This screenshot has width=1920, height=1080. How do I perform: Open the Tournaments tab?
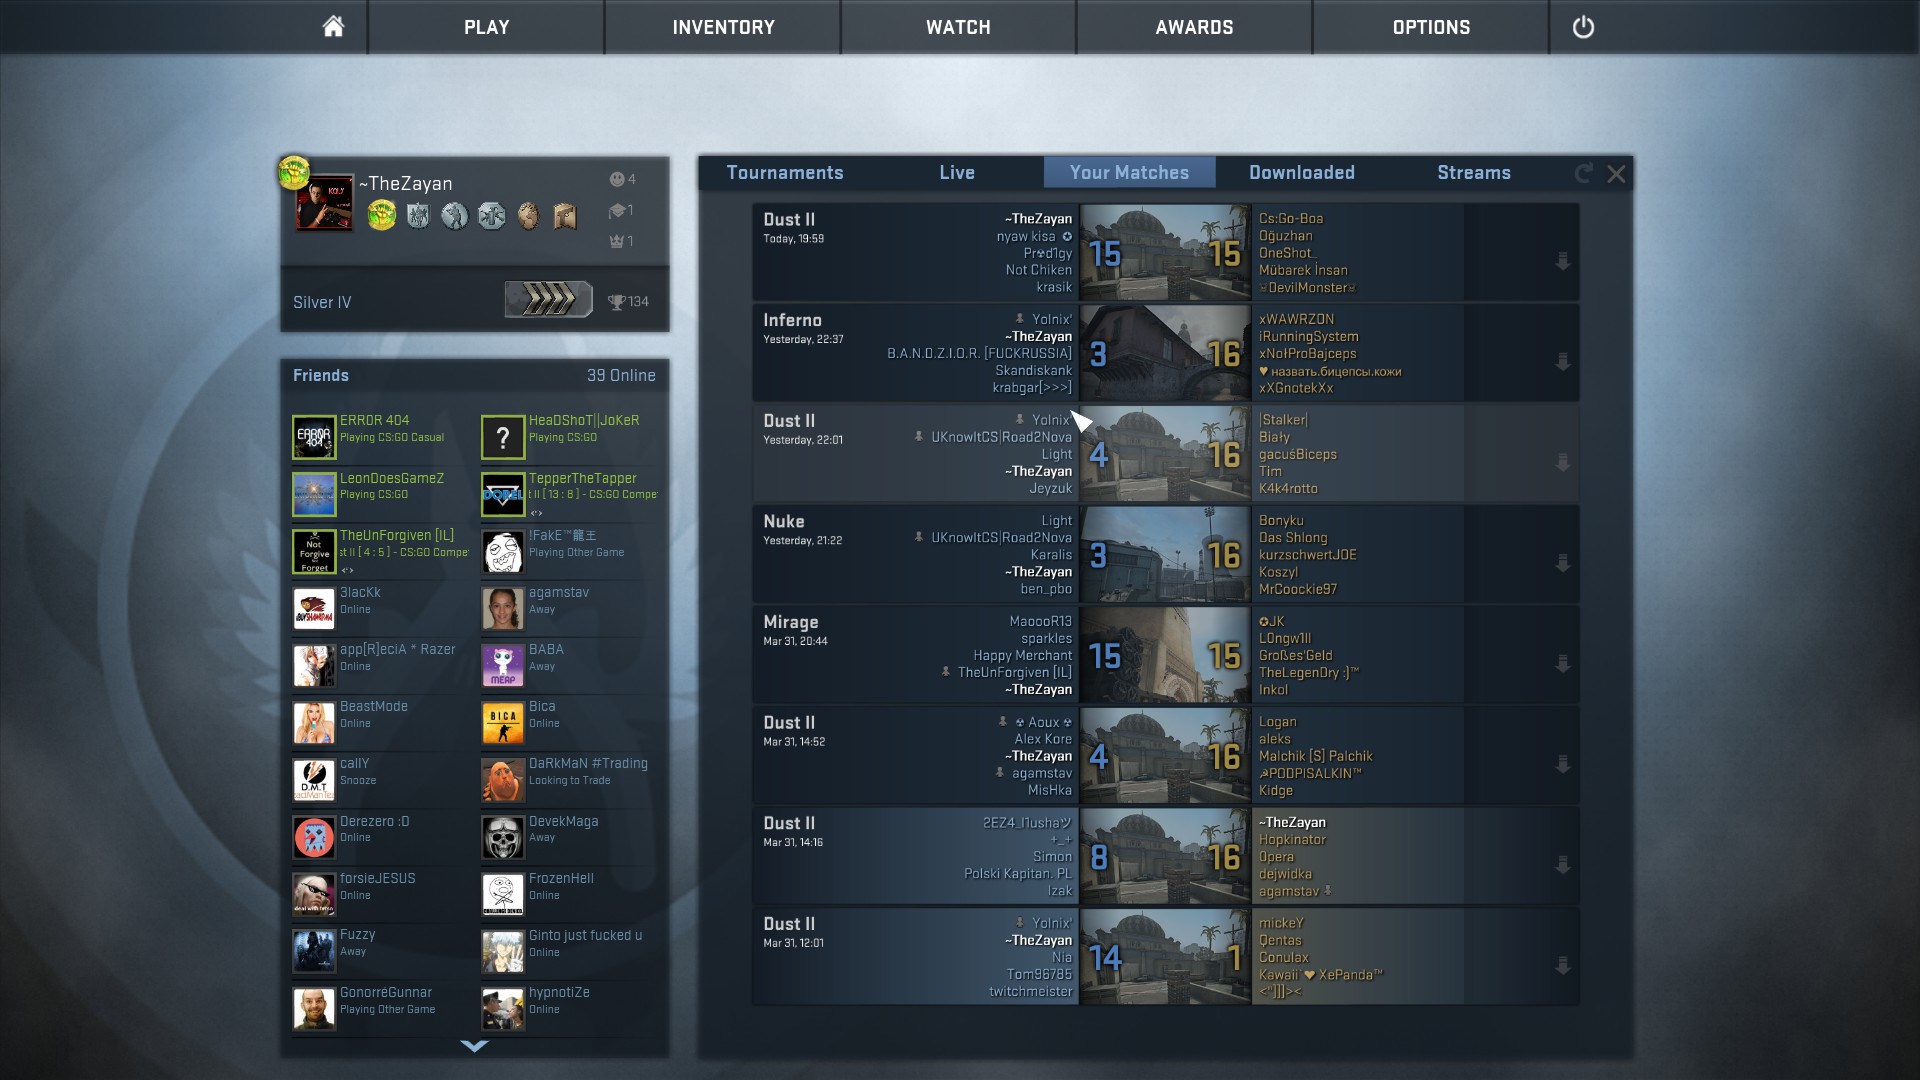click(784, 173)
